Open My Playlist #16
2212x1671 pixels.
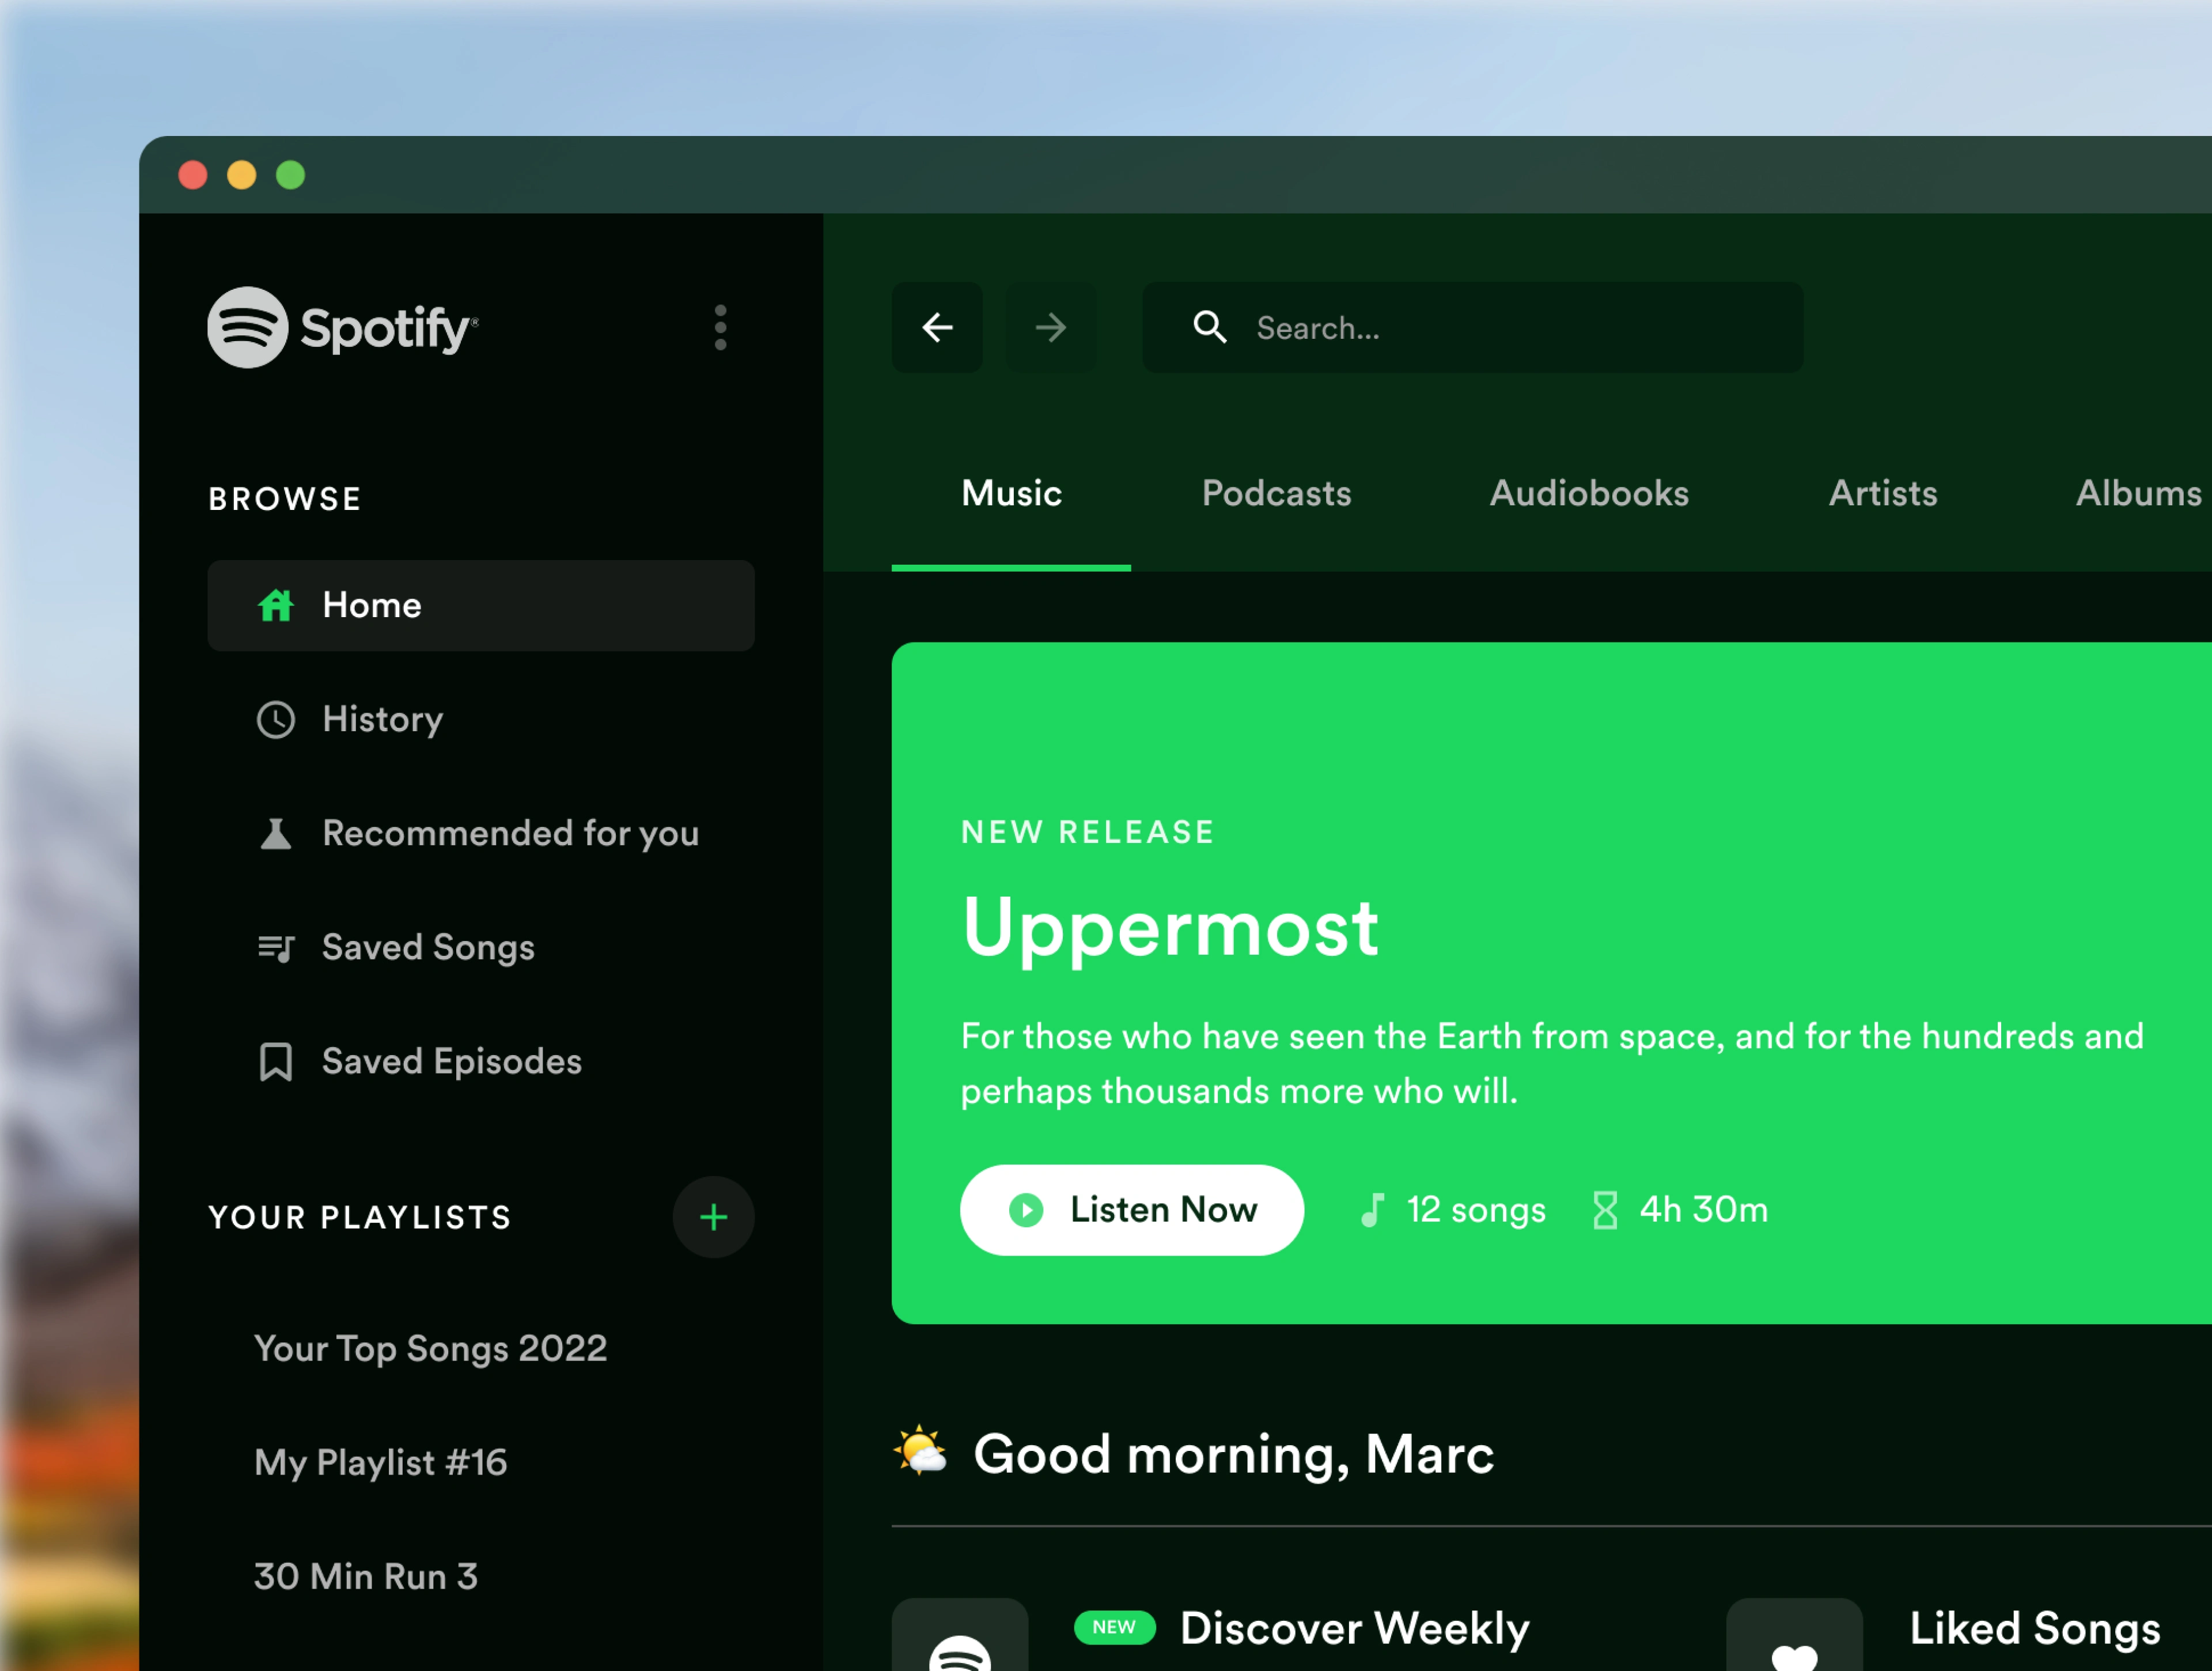pyautogui.click(x=380, y=1462)
